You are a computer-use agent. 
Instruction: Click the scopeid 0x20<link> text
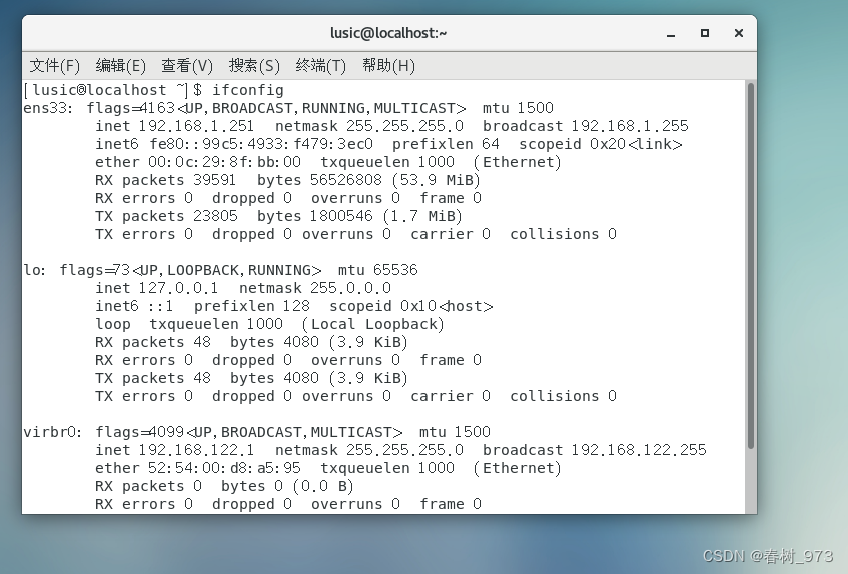601,144
